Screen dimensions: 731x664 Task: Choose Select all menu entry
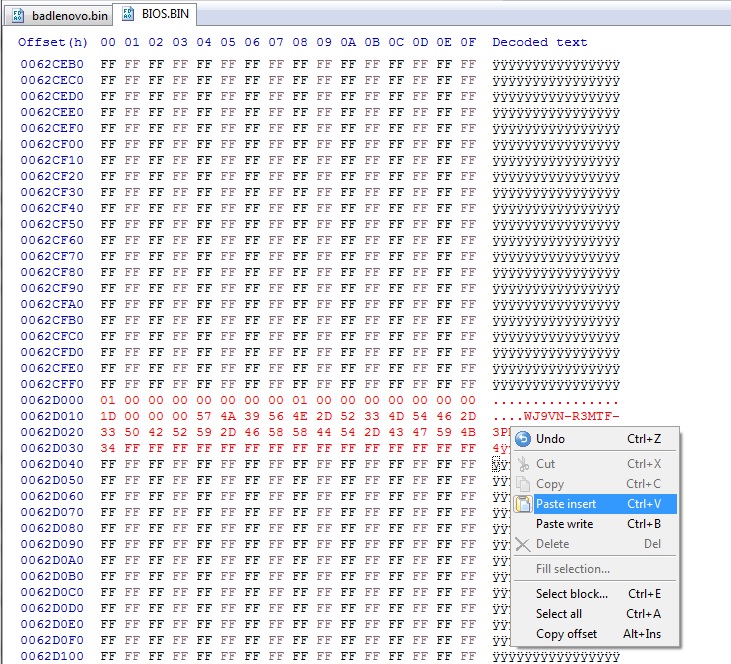(595, 614)
